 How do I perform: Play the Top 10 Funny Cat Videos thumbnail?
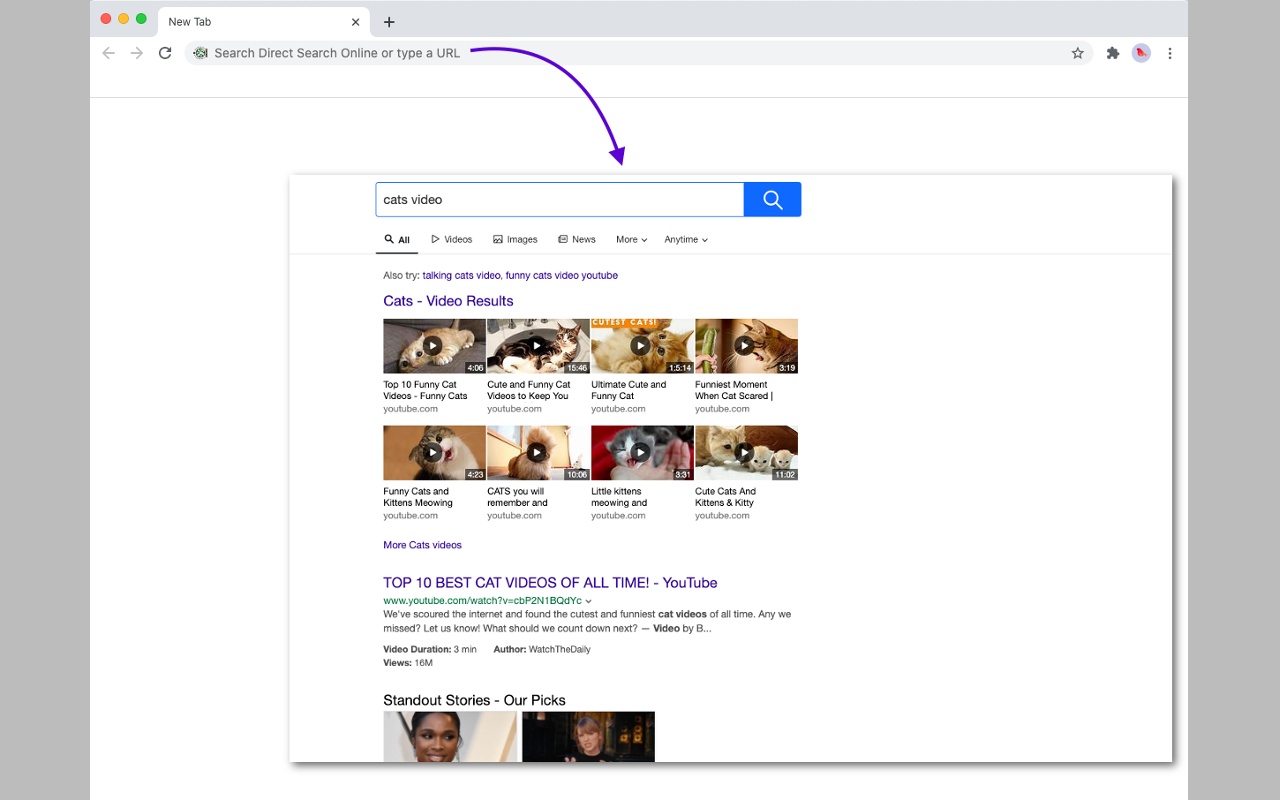[434, 345]
